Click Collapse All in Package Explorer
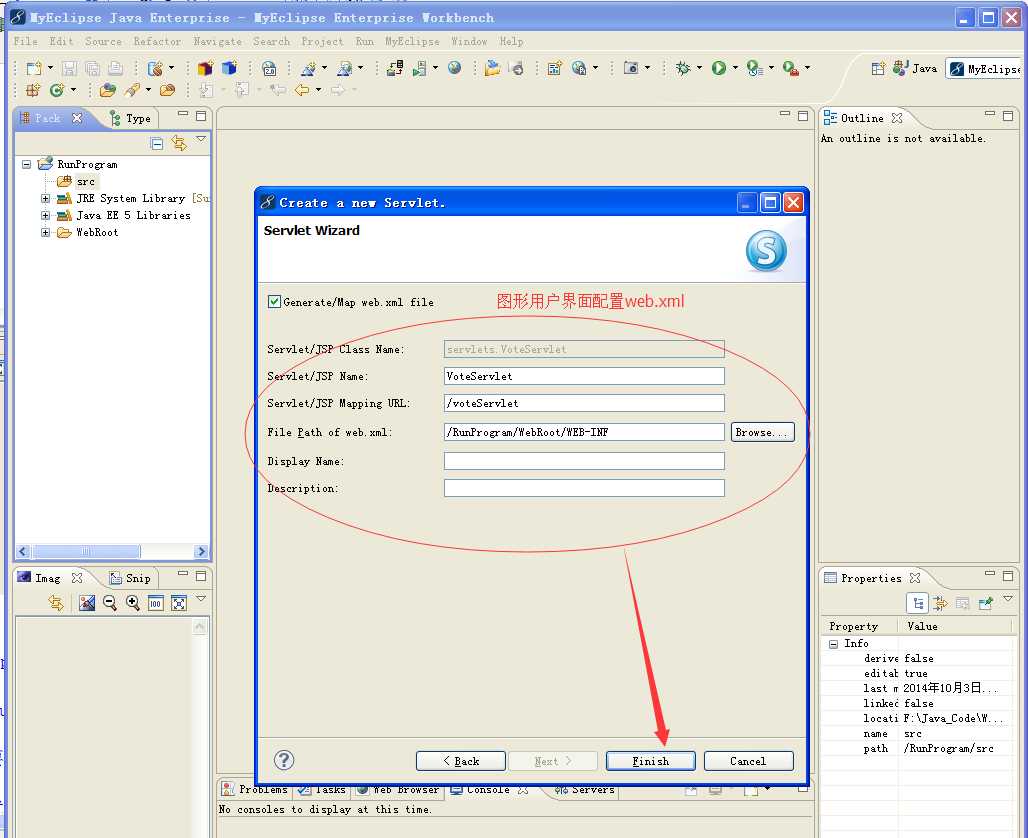Viewport: 1028px width, 838px height. [x=157, y=143]
